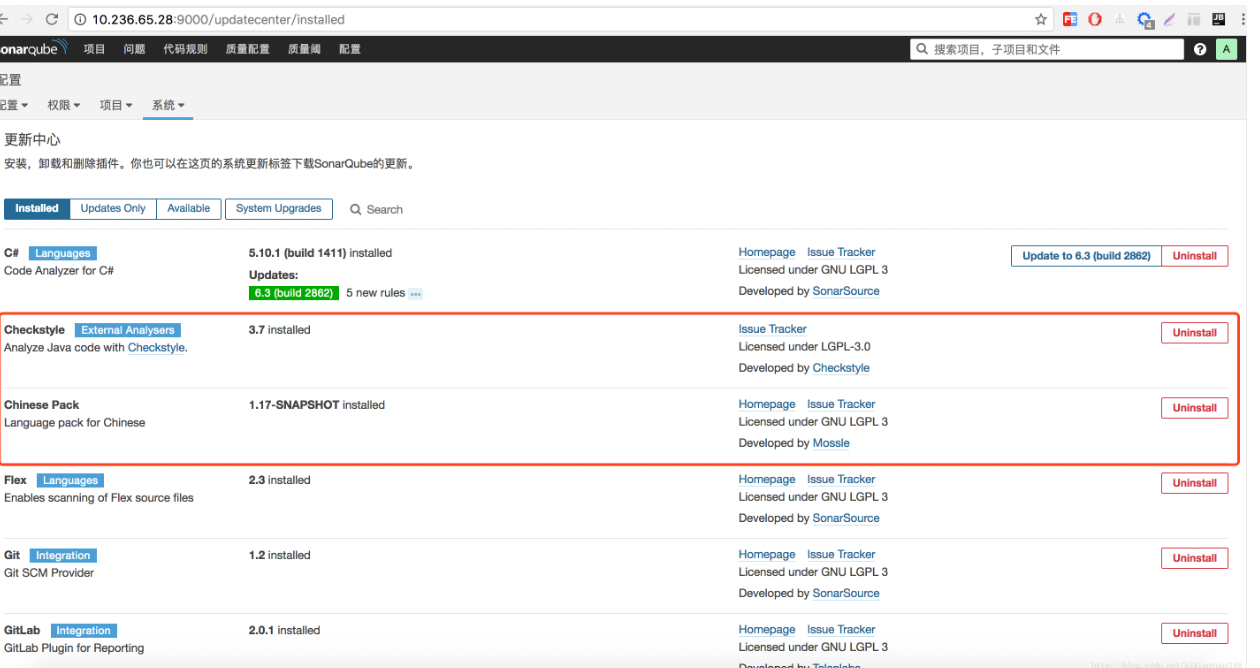Click the External Analysers category tag
This screenshot has height=668, width=1260.
click(x=128, y=330)
